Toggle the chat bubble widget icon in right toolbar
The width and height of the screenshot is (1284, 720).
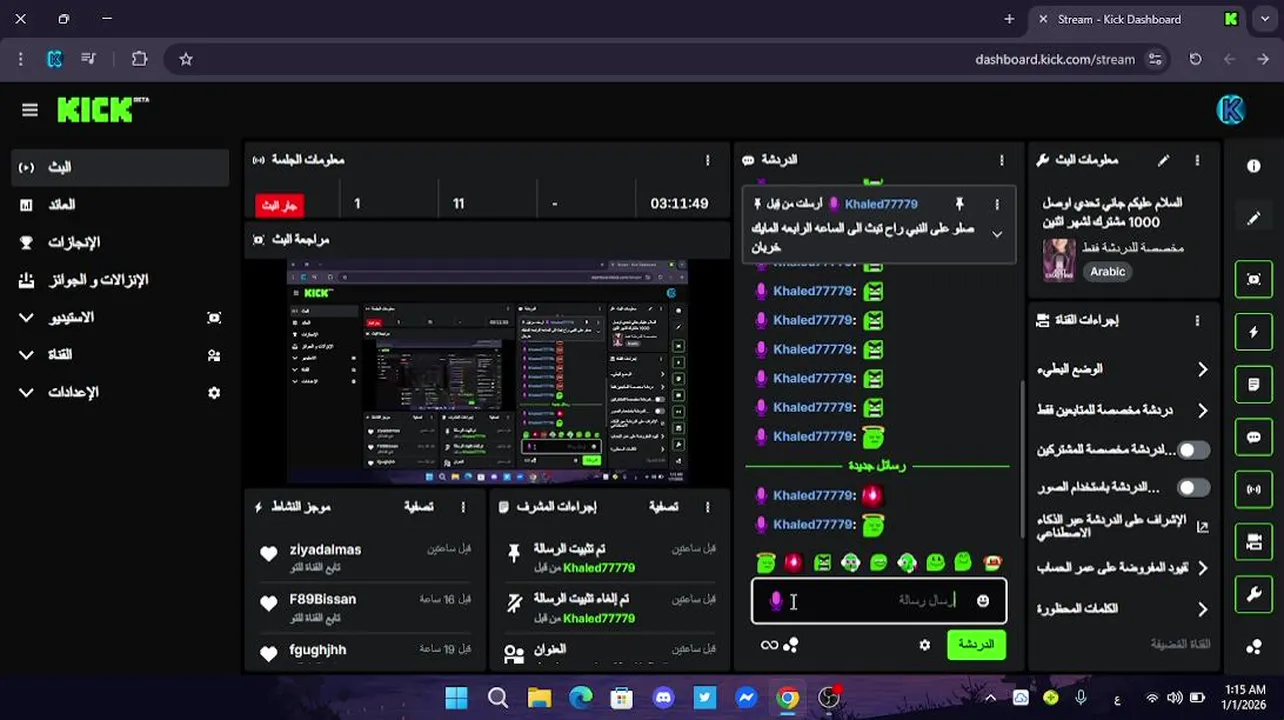click(1253, 437)
